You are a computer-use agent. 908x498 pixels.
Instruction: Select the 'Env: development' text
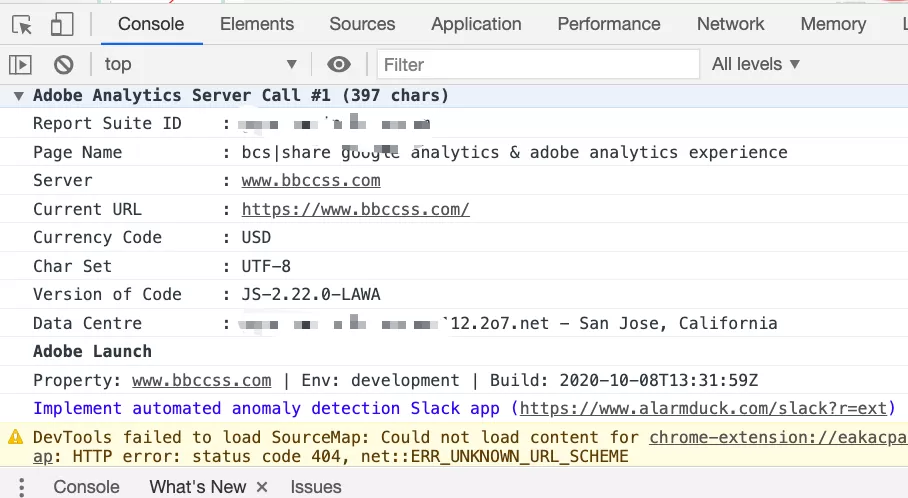point(380,380)
